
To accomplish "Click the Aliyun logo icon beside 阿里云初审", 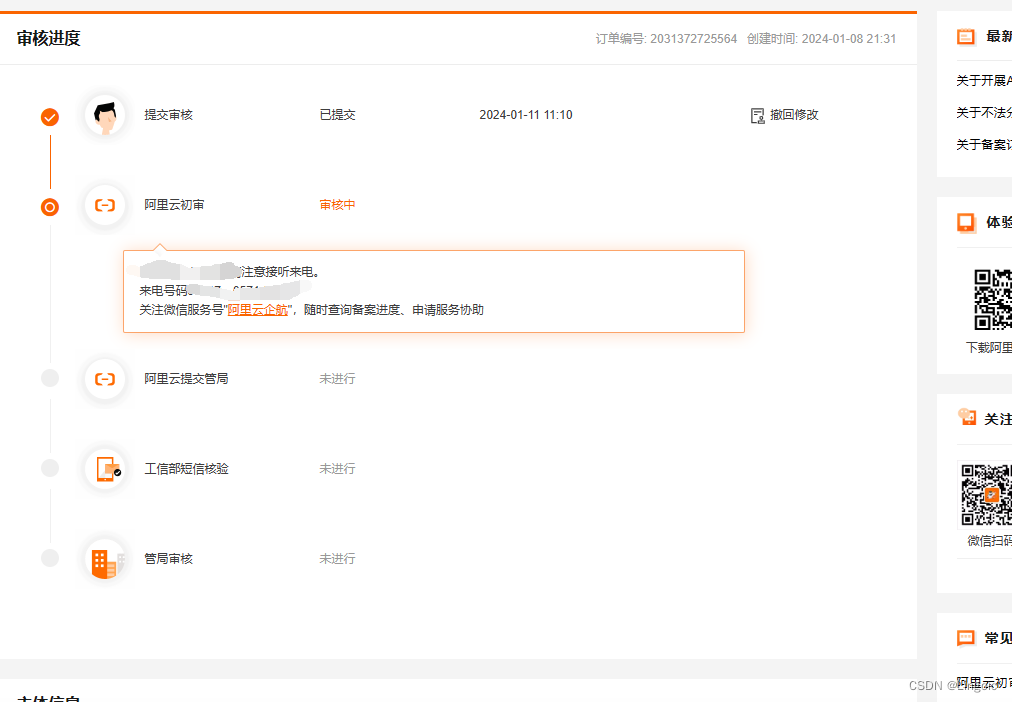I will (x=105, y=205).
